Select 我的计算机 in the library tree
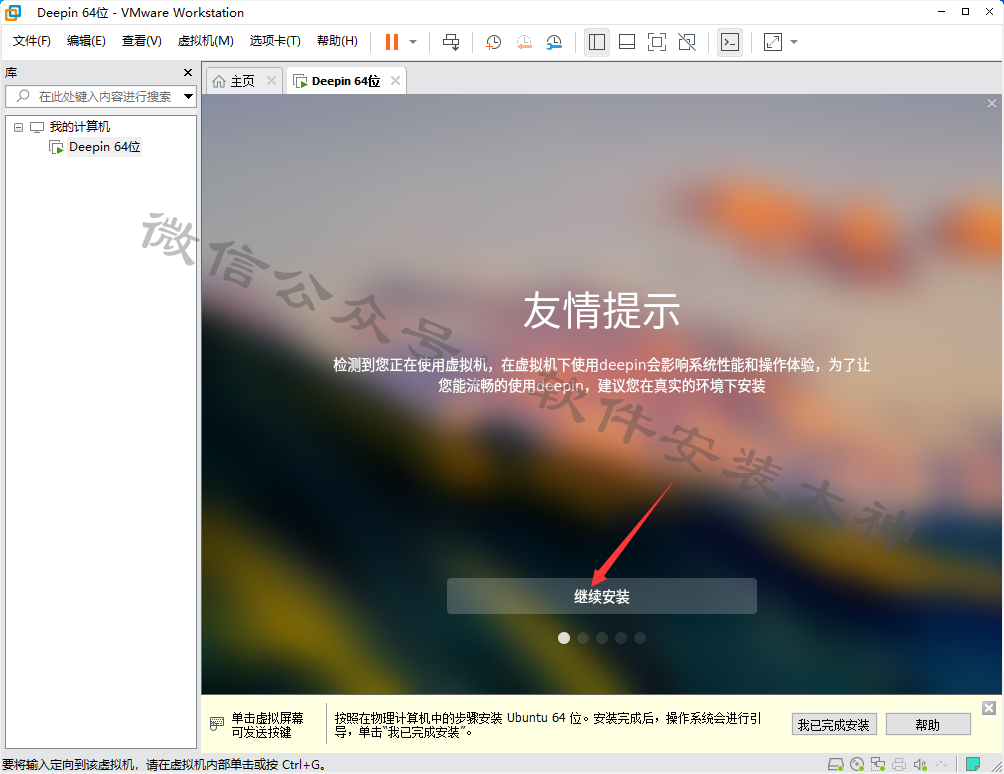1004x774 pixels. tap(79, 127)
